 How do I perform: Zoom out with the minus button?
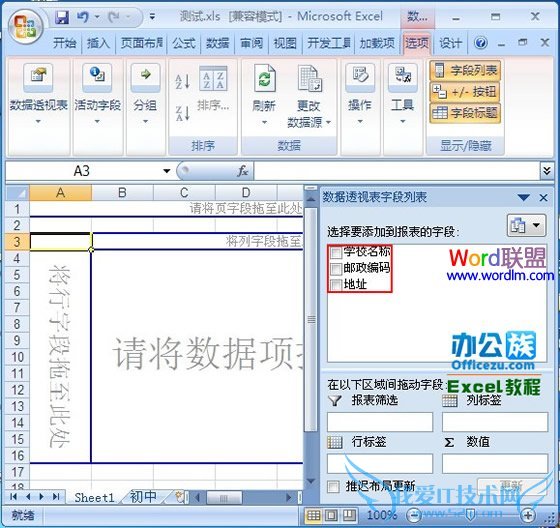point(413,515)
